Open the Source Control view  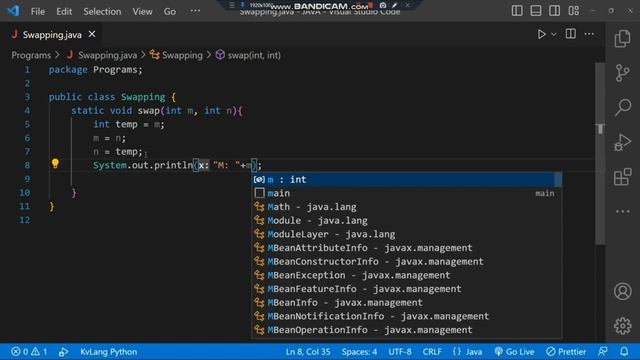[x=622, y=73]
